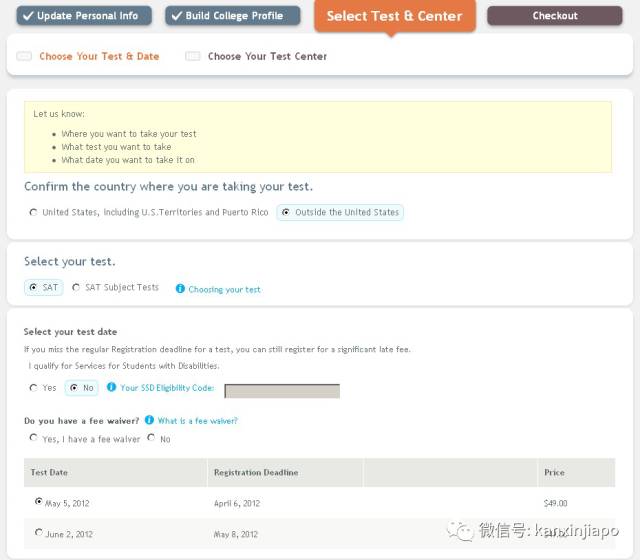Select United States including territories radio

(34, 213)
